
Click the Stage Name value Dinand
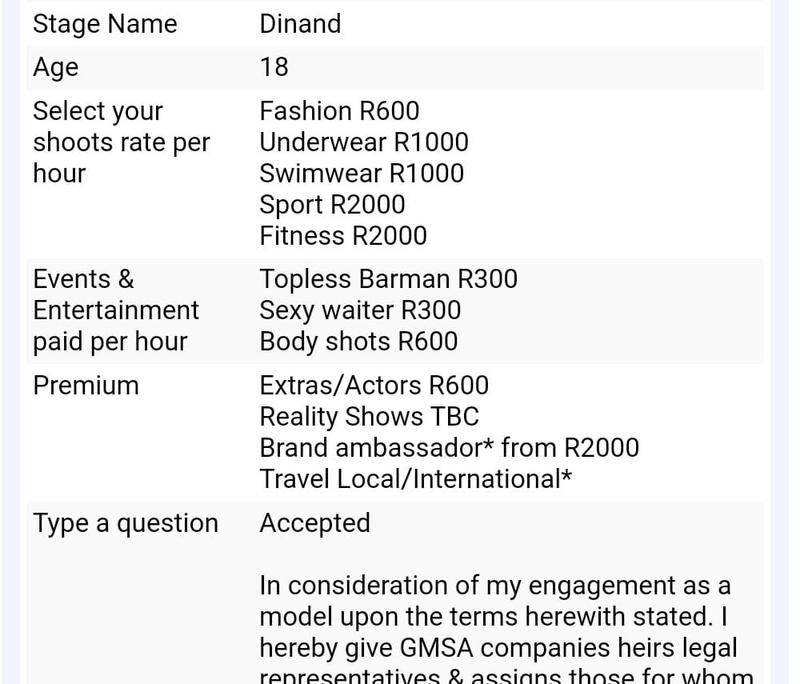[300, 24]
